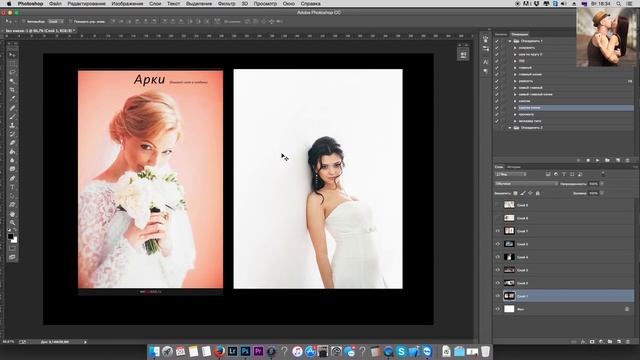The image size is (640, 360).
Task: Open the layer blending mode dropdown
Action: tap(526, 184)
